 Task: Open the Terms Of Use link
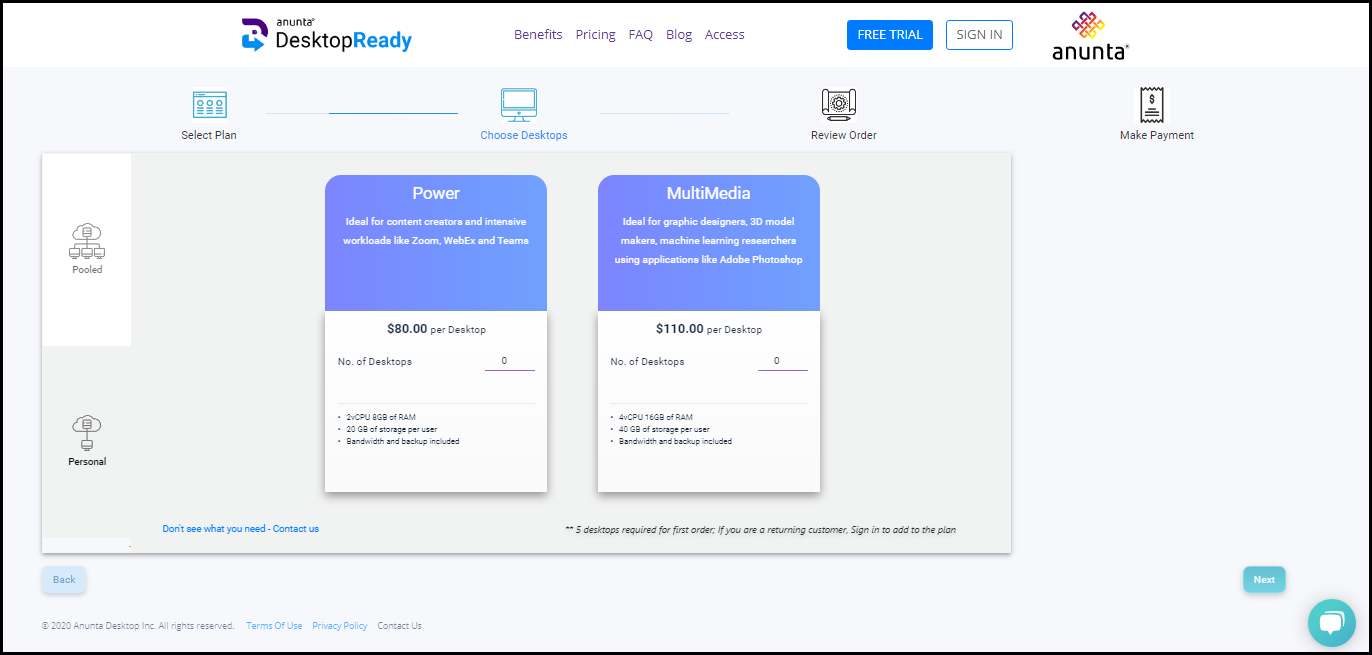click(274, 626)
